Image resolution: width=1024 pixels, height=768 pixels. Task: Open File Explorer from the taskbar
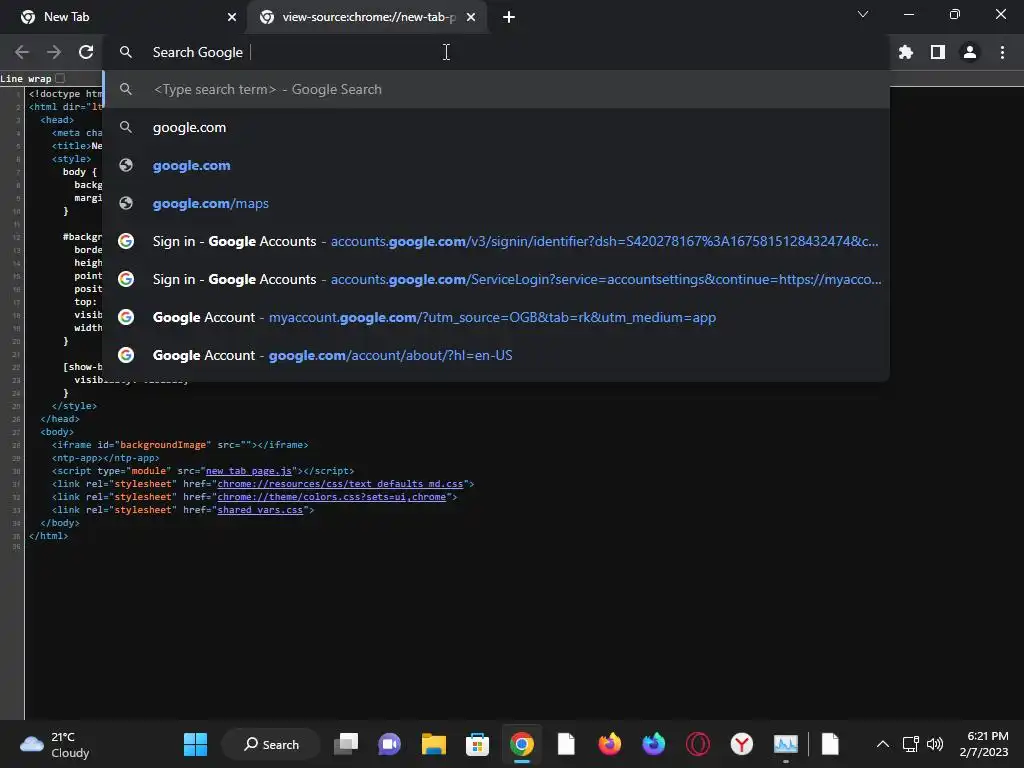click(x=434, y=744)
